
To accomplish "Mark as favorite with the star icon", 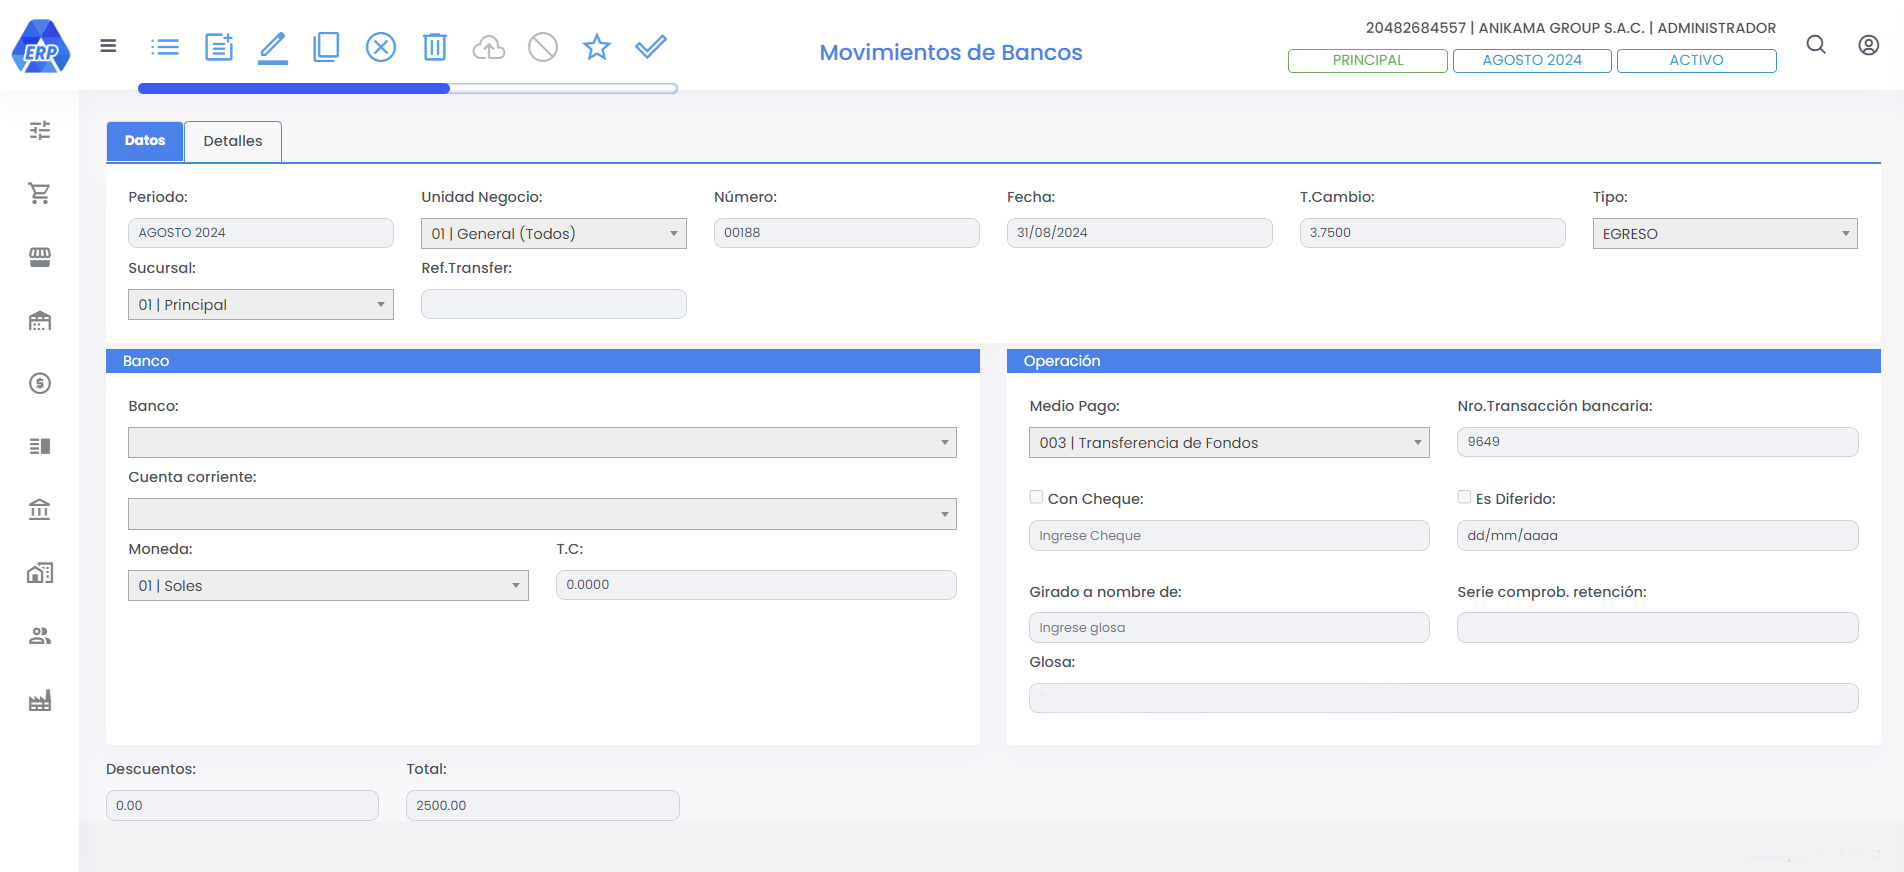I will [597, 46].
